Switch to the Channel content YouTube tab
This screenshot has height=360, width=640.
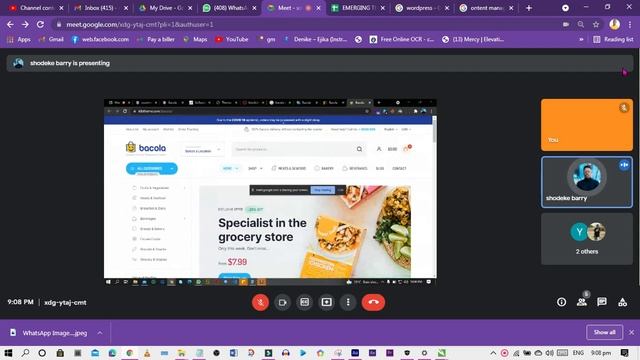click(35, 8)
